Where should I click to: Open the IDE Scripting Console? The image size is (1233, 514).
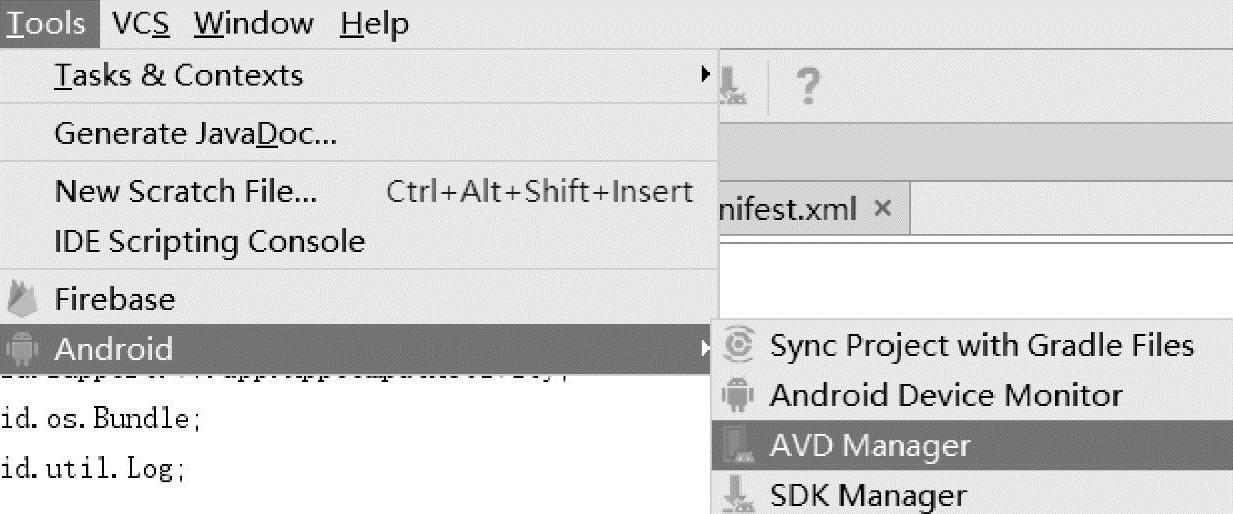(209, 241)
